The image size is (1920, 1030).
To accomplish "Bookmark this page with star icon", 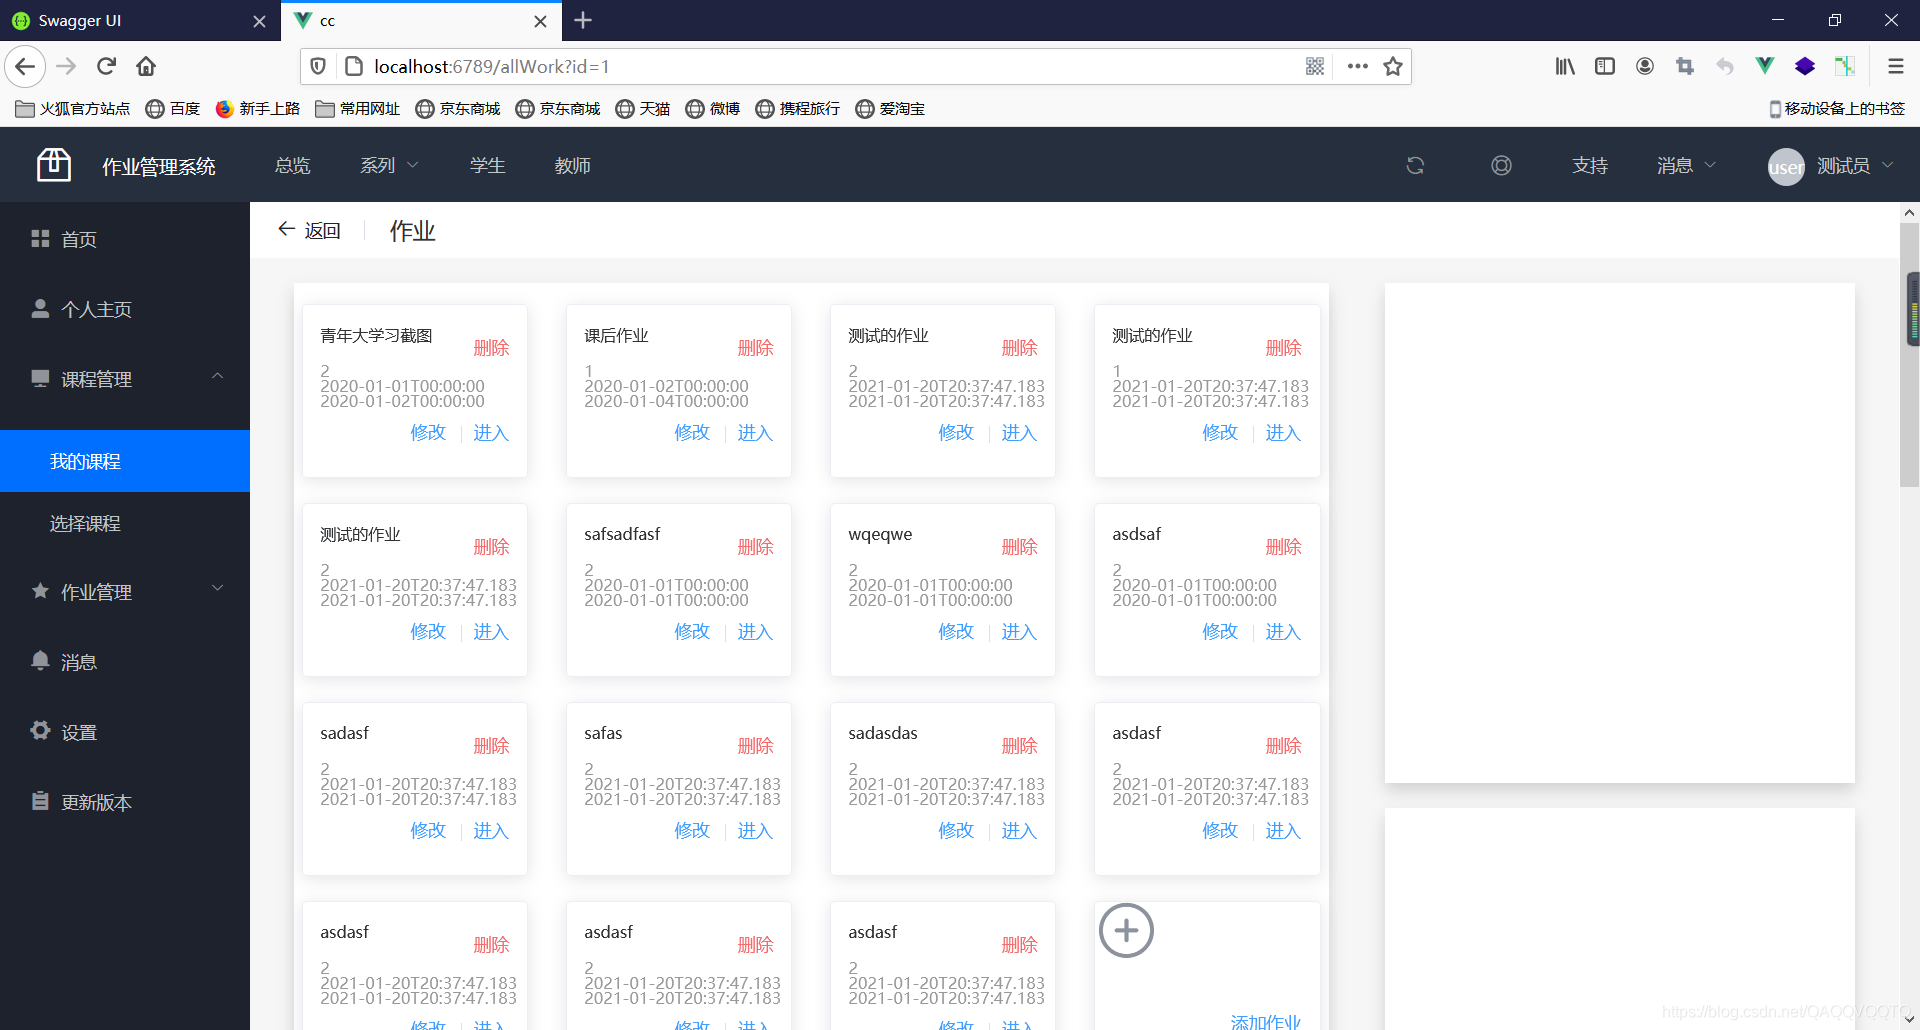I will click(1393, 66).
